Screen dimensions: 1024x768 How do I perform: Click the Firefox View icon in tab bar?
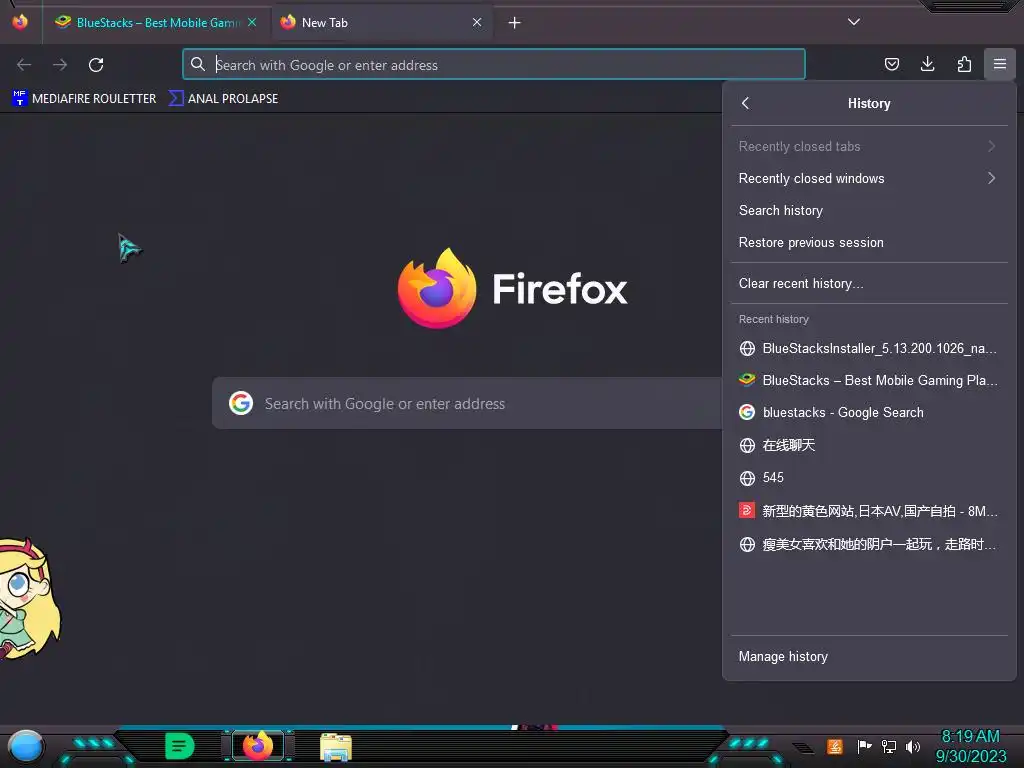point(20,22)
